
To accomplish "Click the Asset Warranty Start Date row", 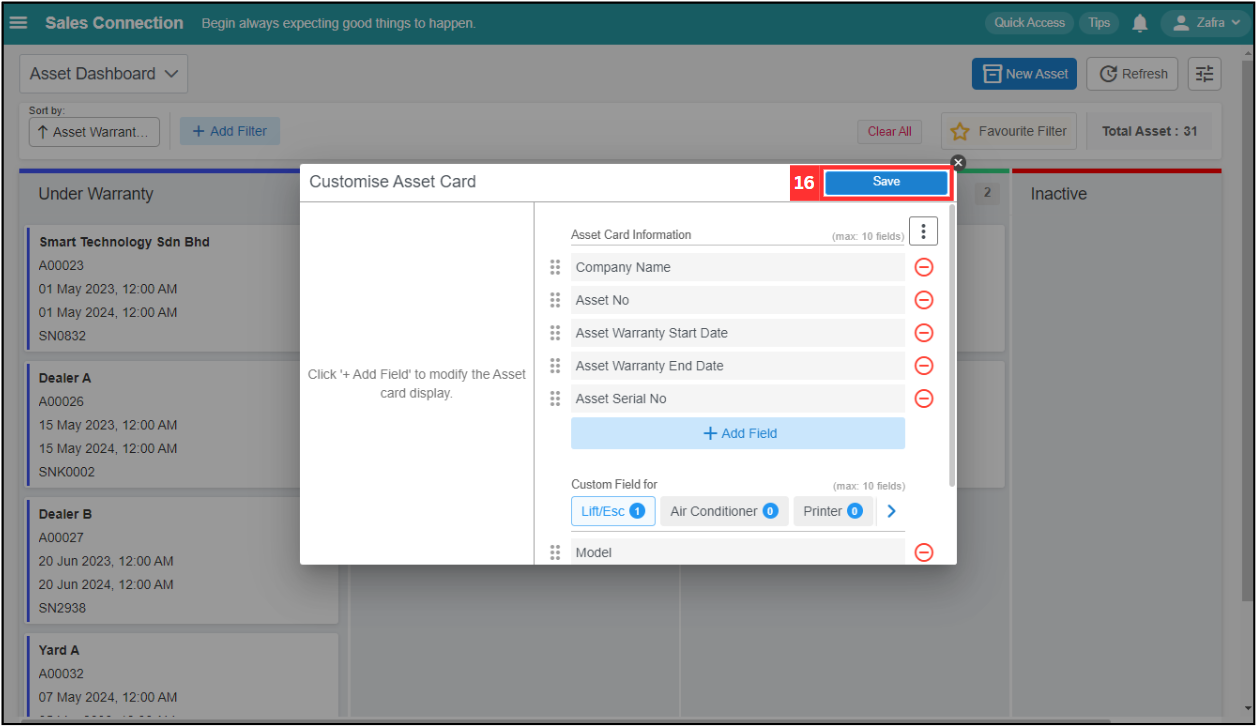I will click(x=738, y=333).
